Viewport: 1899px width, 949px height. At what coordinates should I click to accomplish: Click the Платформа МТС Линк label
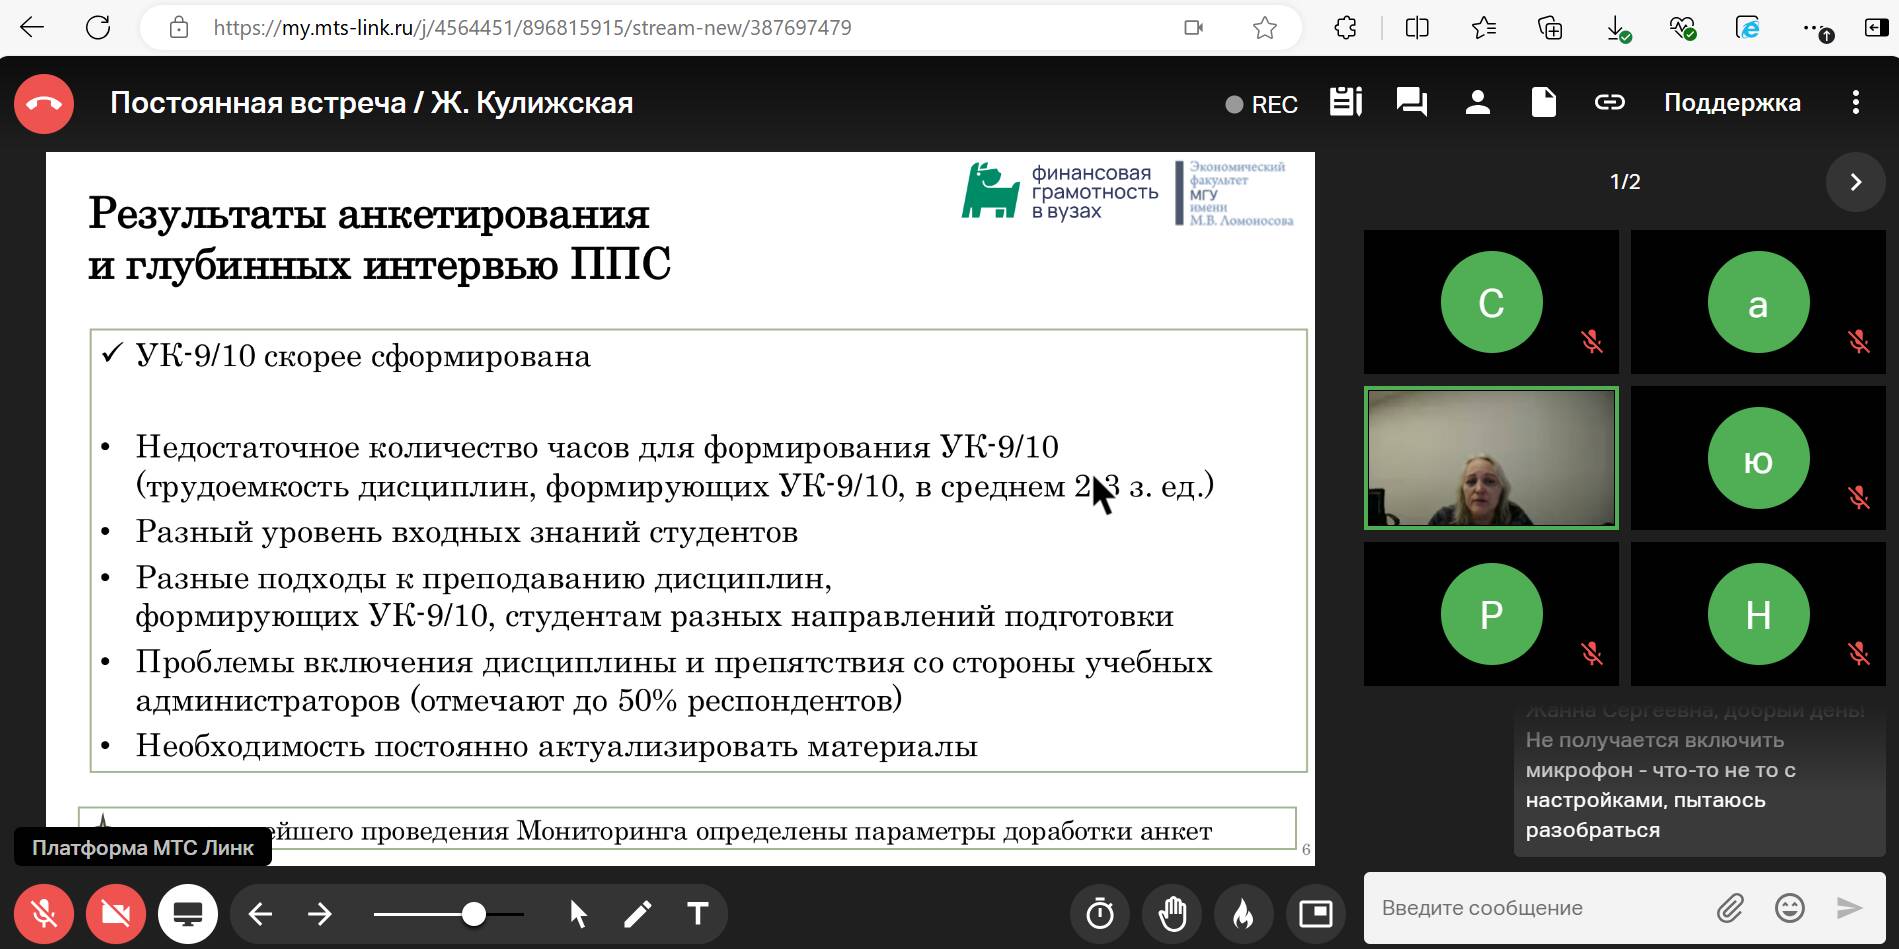click(143, 848)
